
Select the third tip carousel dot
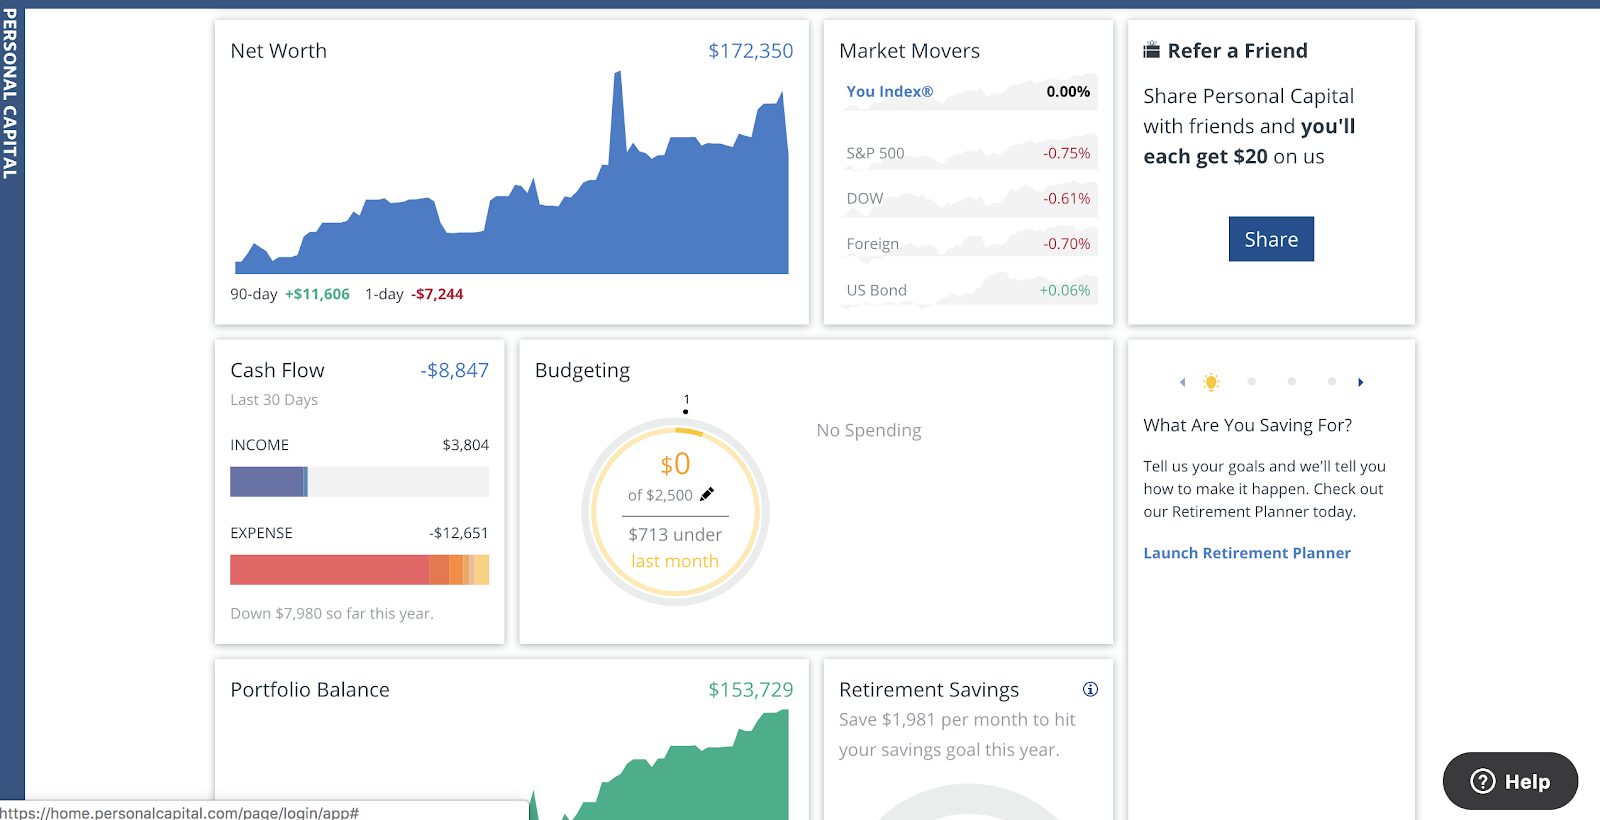1291,381
